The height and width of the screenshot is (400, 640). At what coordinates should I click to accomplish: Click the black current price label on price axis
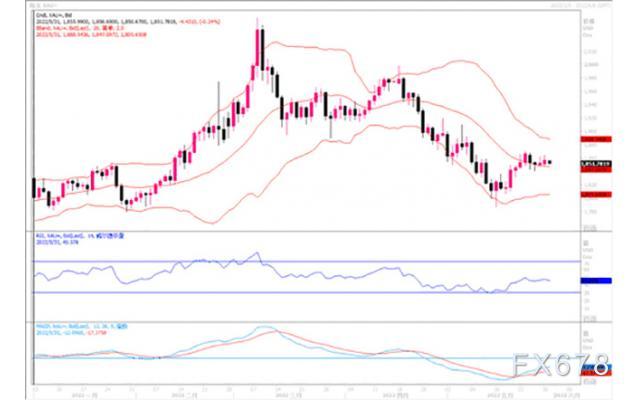596,164
